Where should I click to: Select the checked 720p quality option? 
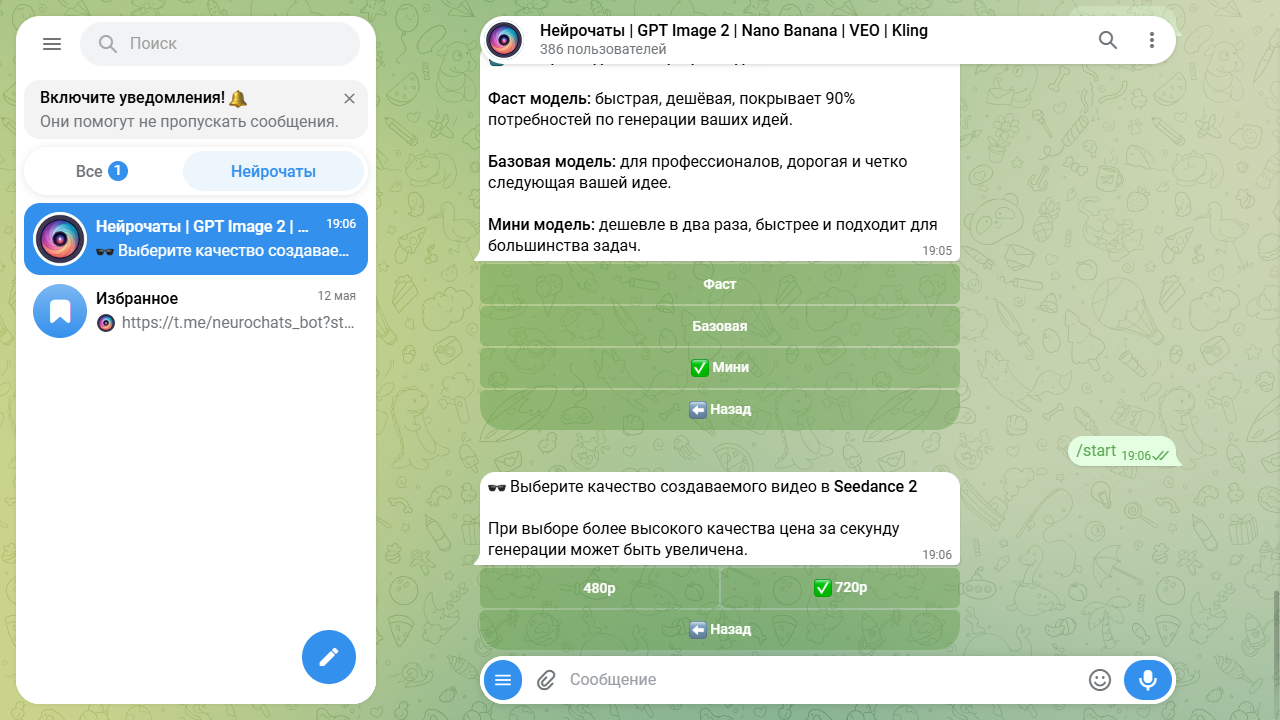tap(840, 588)
